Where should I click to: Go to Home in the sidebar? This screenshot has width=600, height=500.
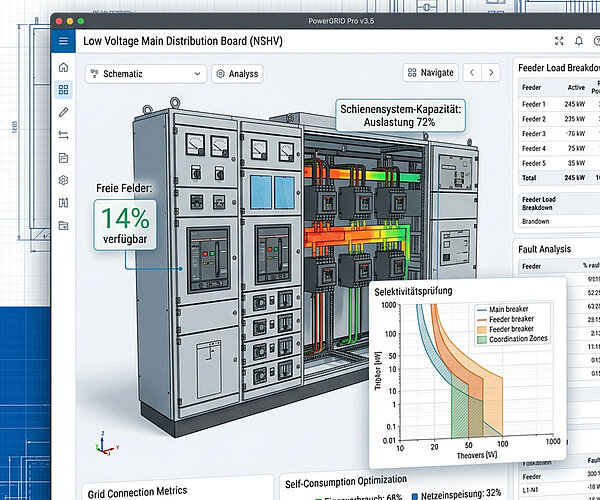coord(64,67)
